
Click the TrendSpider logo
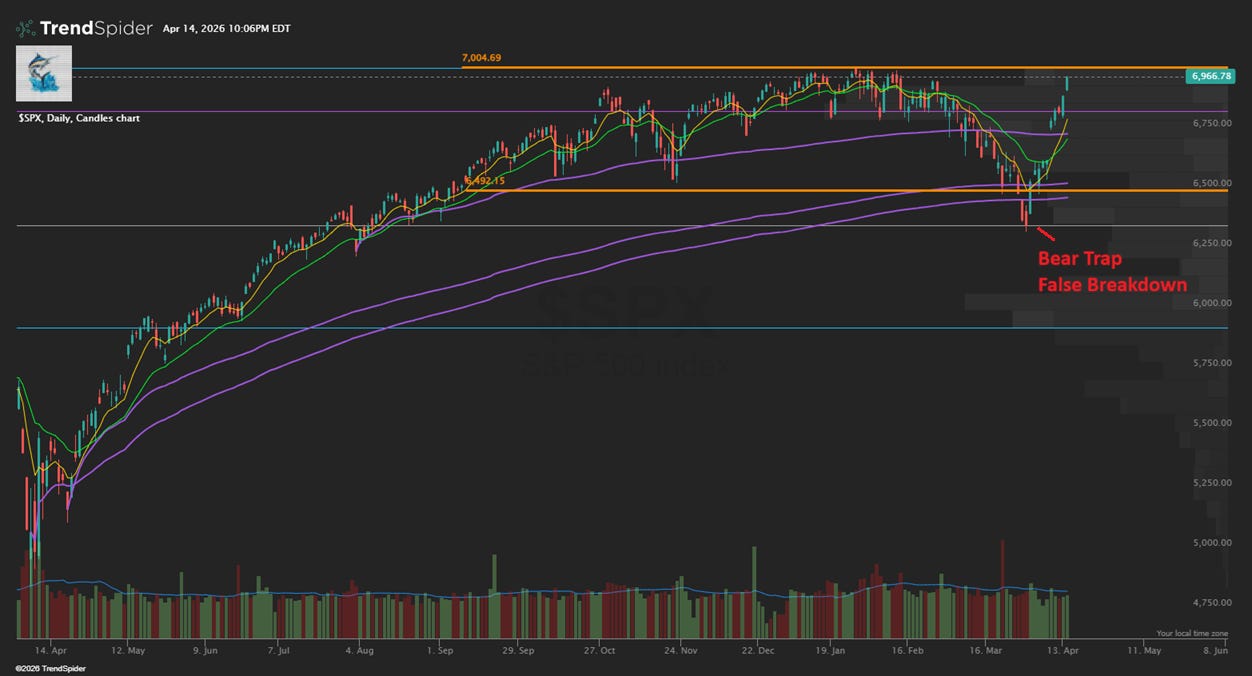84,28
